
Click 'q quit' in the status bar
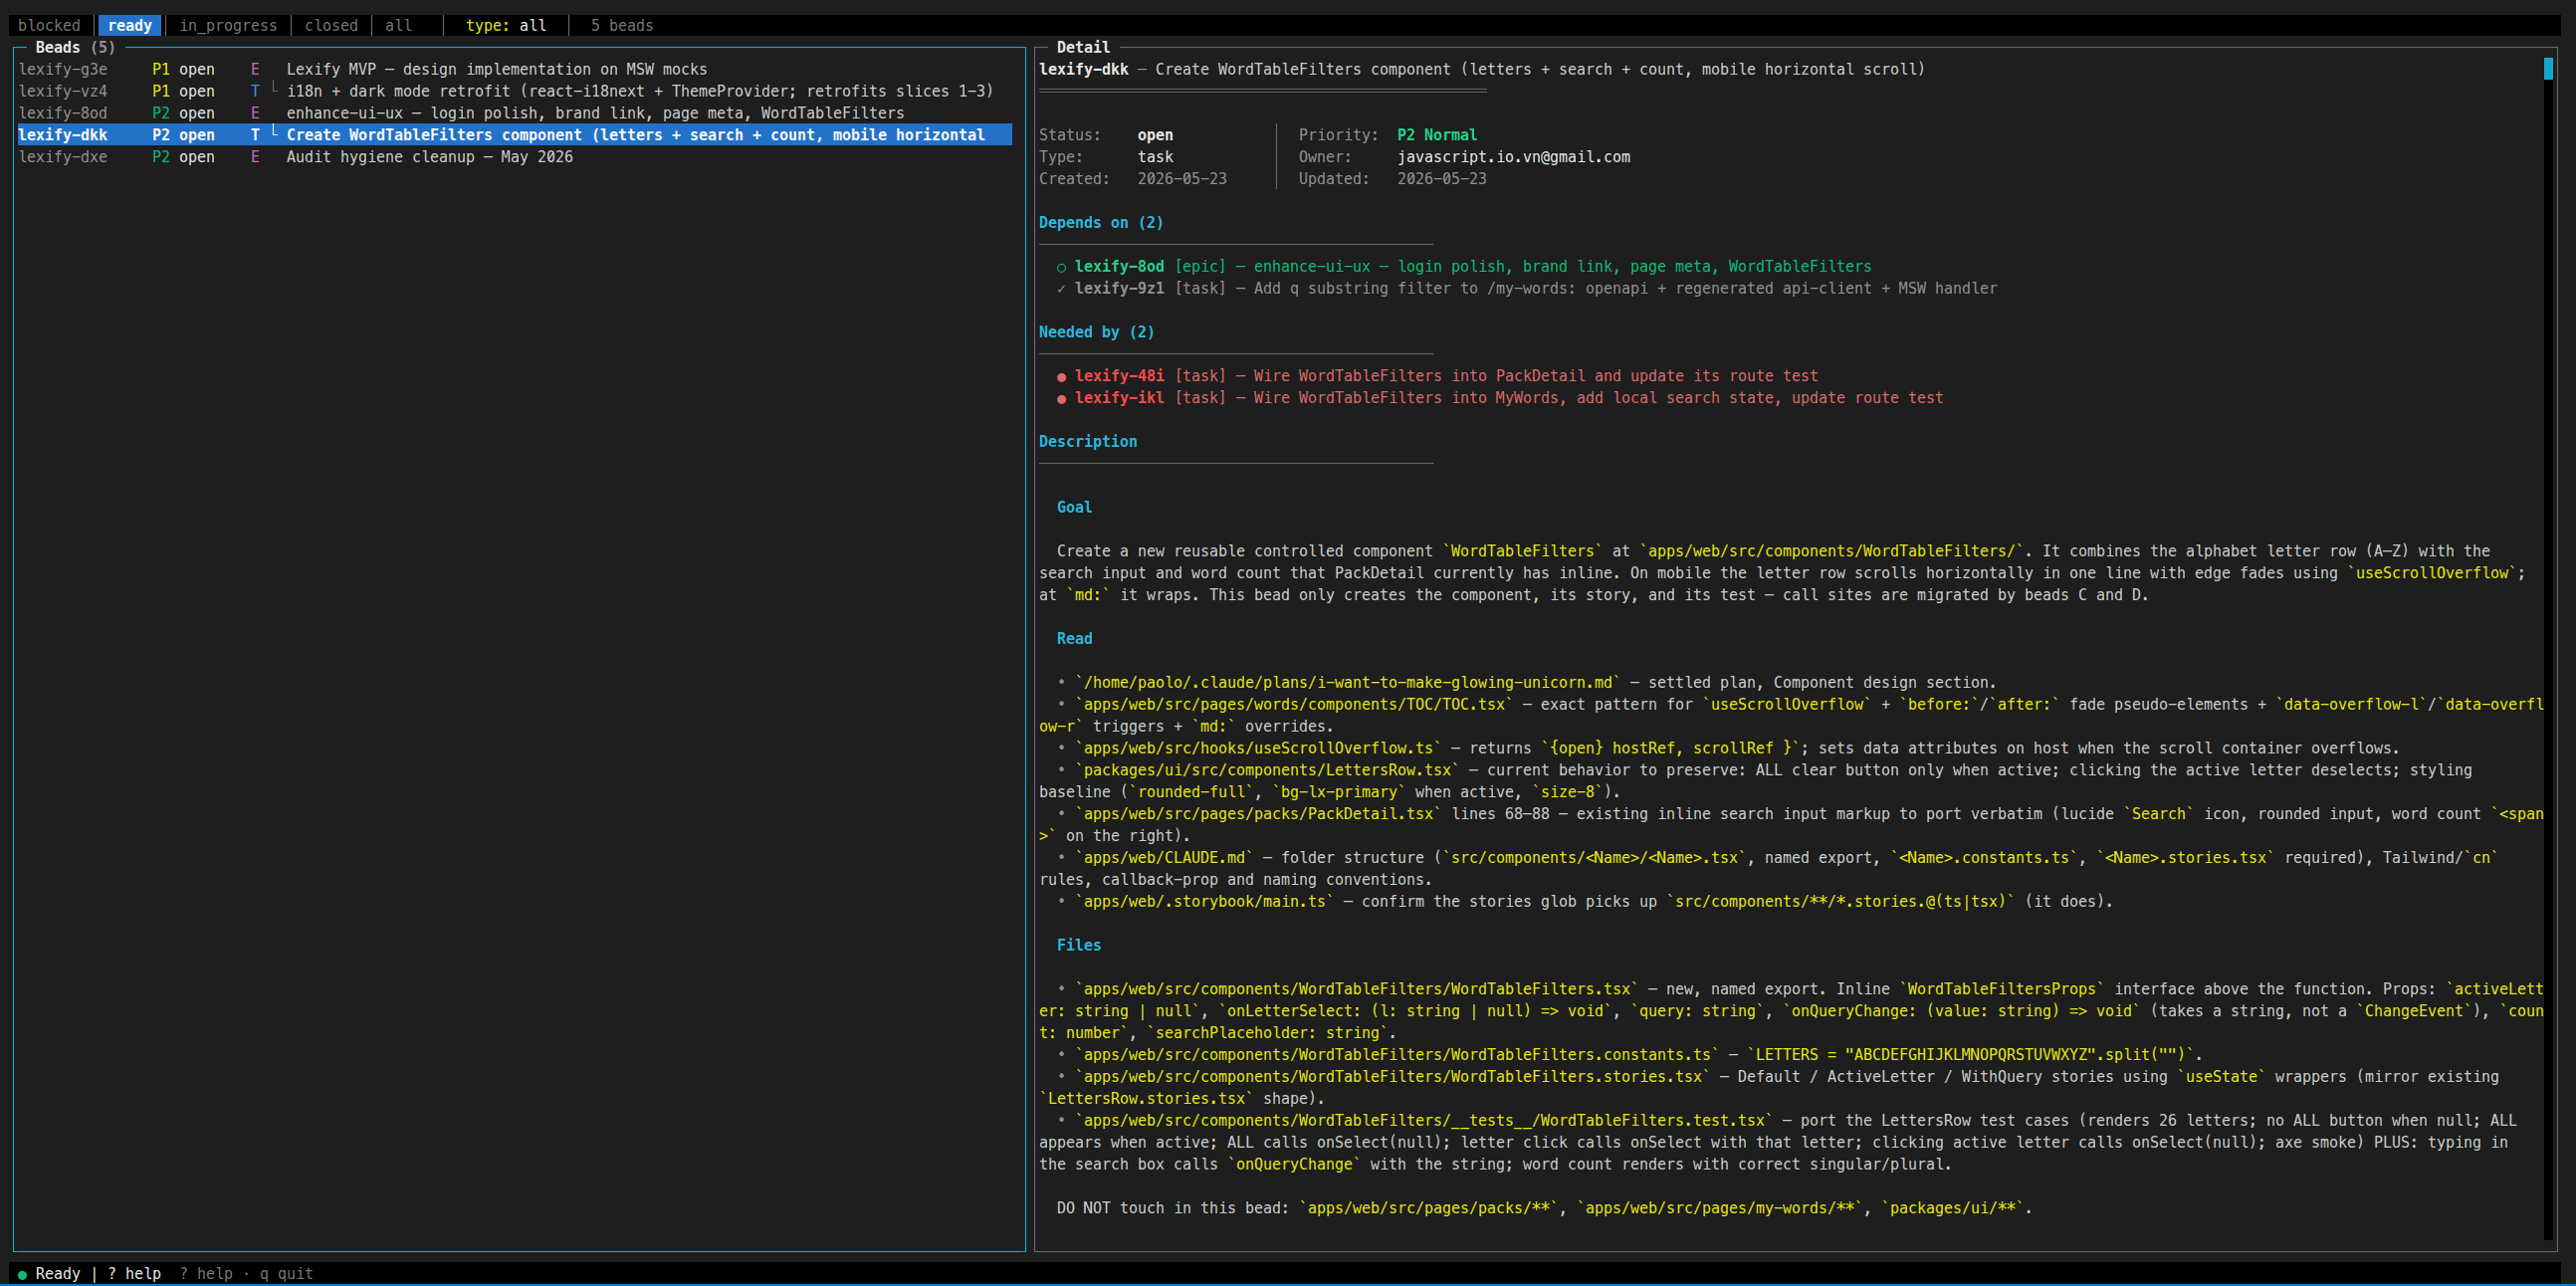pyautogui.click(x=286, y=1273)
